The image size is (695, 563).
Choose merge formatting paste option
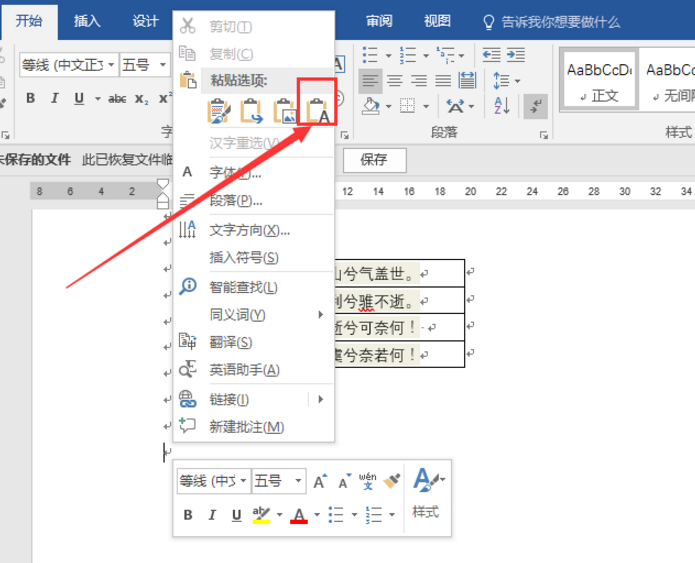click(251, 111)
